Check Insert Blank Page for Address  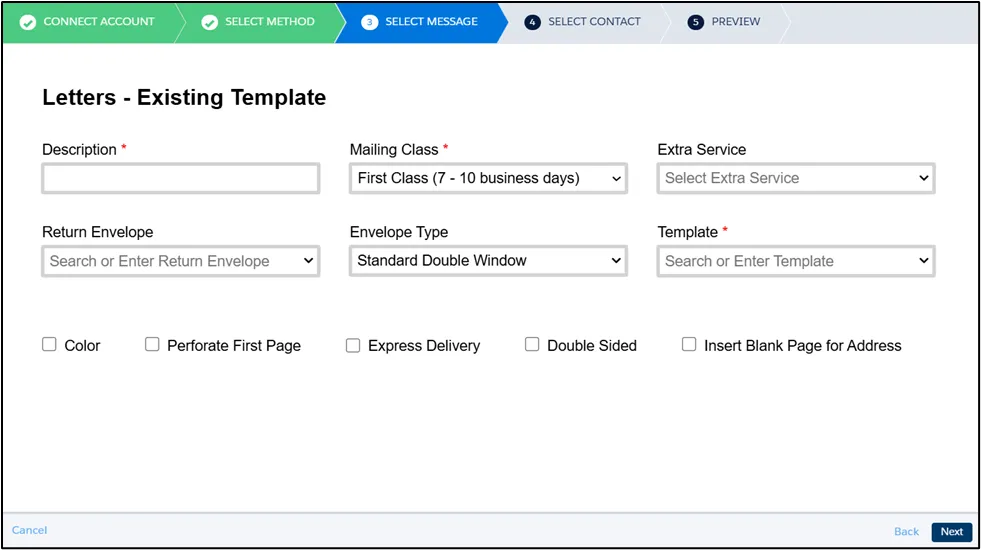click(689, 344)
